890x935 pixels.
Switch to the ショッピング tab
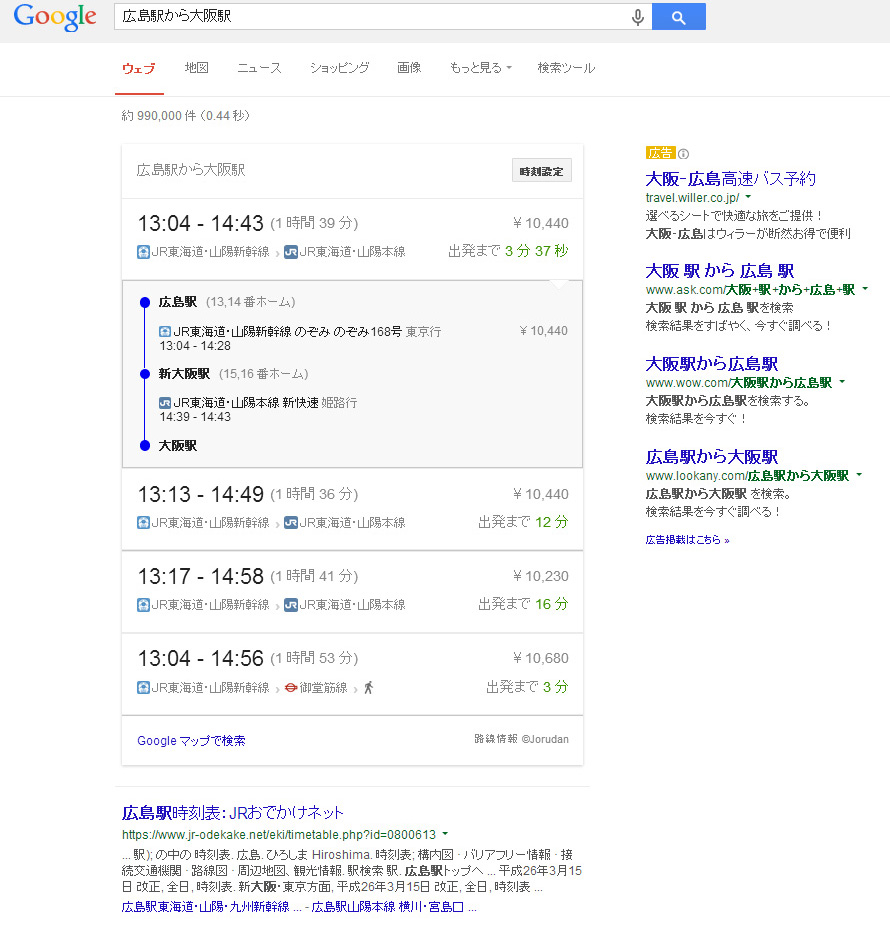click(x=340, y=68)
